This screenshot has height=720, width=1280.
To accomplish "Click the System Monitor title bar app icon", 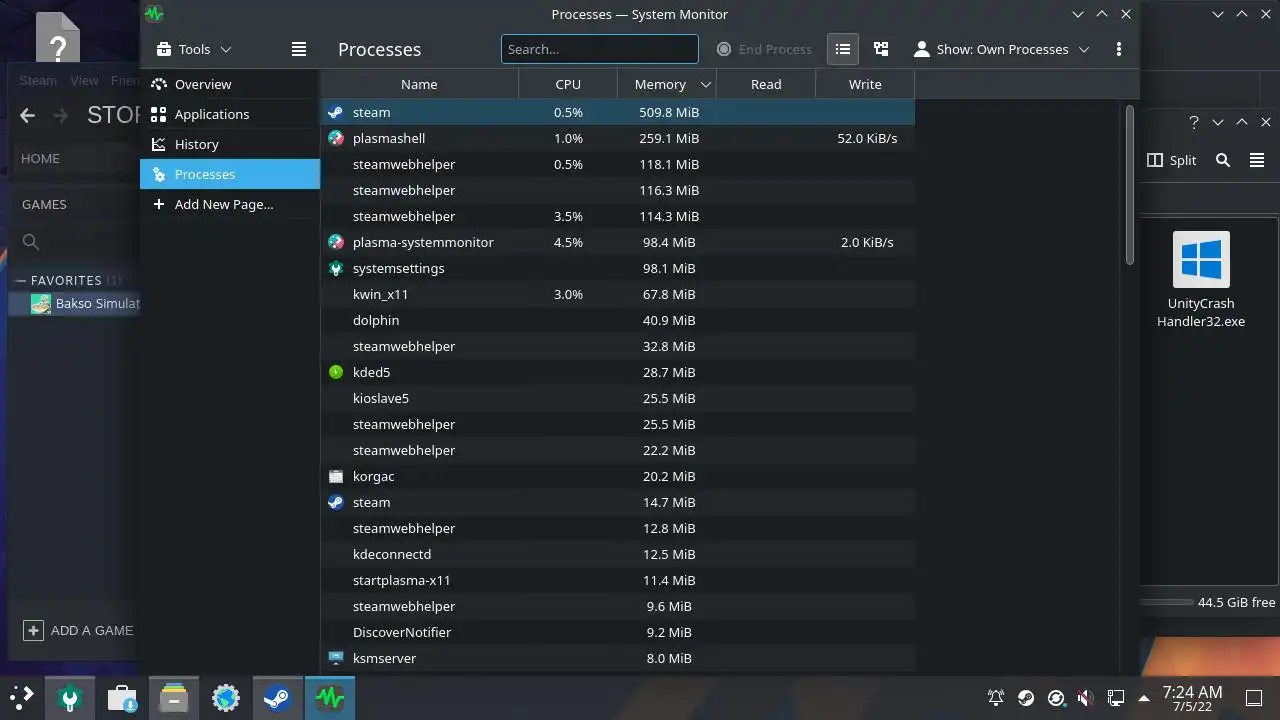I will coord(153,14).
